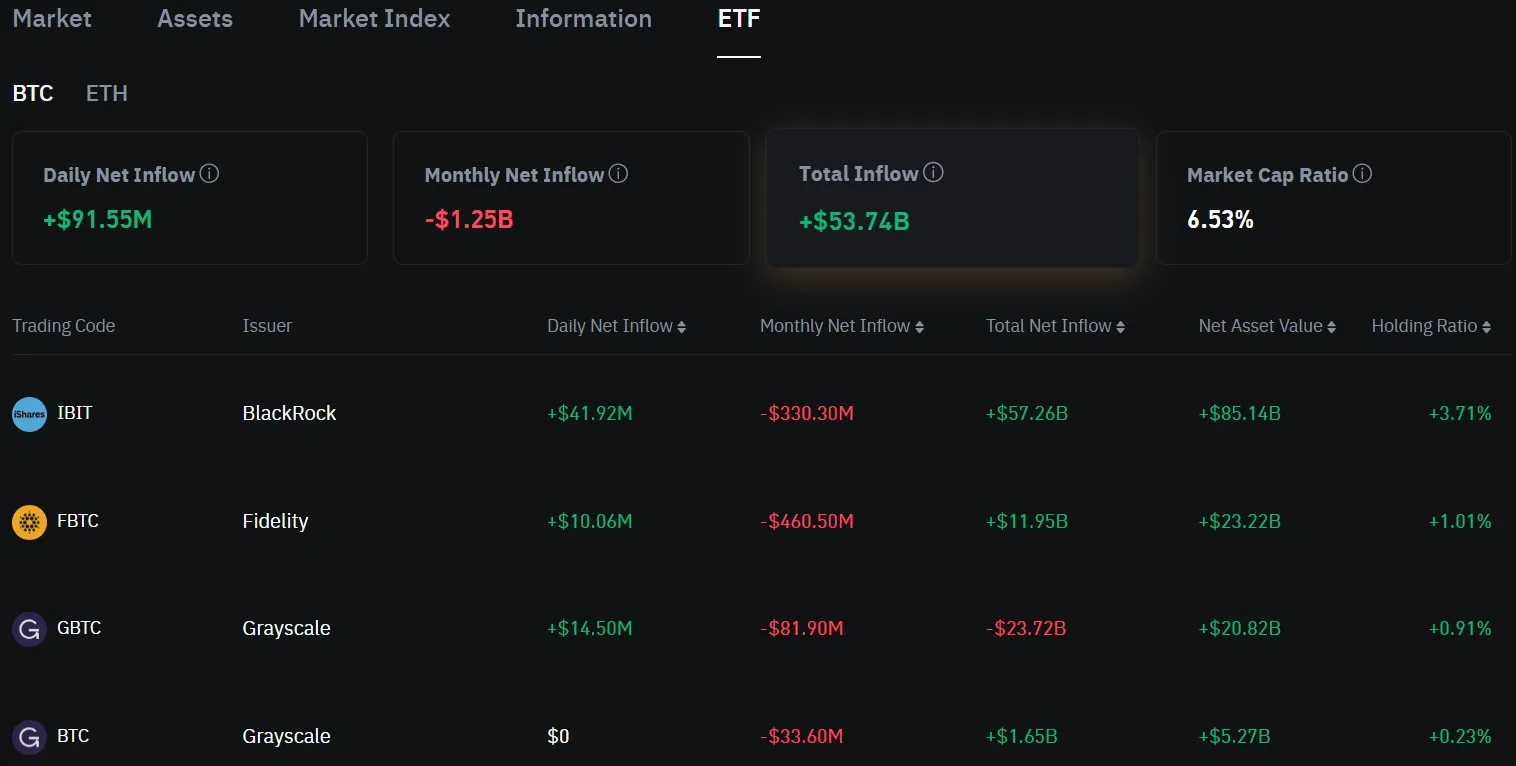Sort table by Total Net Inflow column
The height and width of the screenshot is (766, 1516).
tap(1055, 326)
